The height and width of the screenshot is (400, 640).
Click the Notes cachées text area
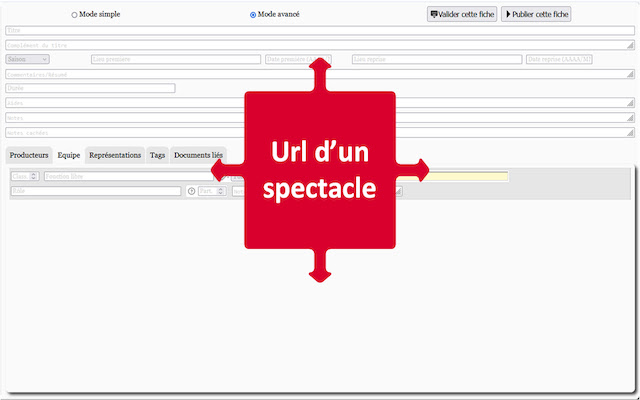pos(320,133)
